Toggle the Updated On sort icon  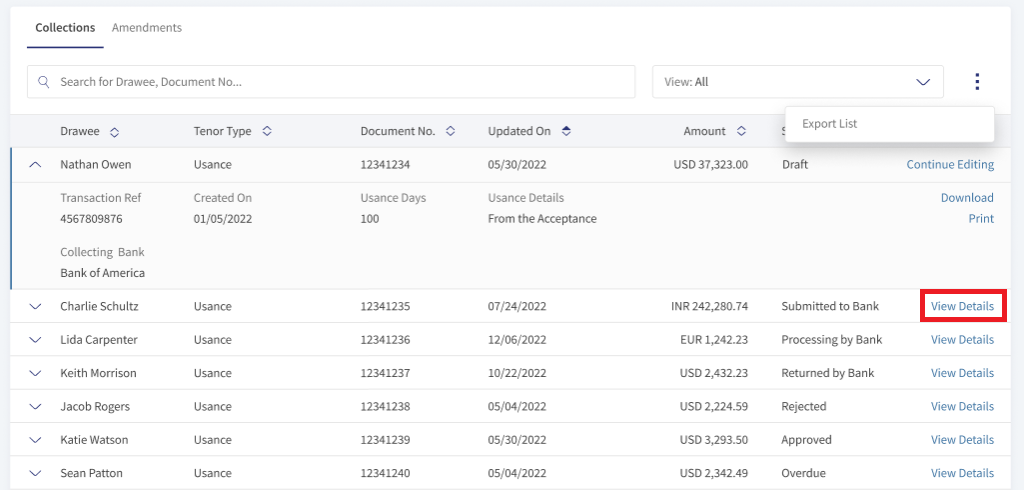tap(566, 131)
